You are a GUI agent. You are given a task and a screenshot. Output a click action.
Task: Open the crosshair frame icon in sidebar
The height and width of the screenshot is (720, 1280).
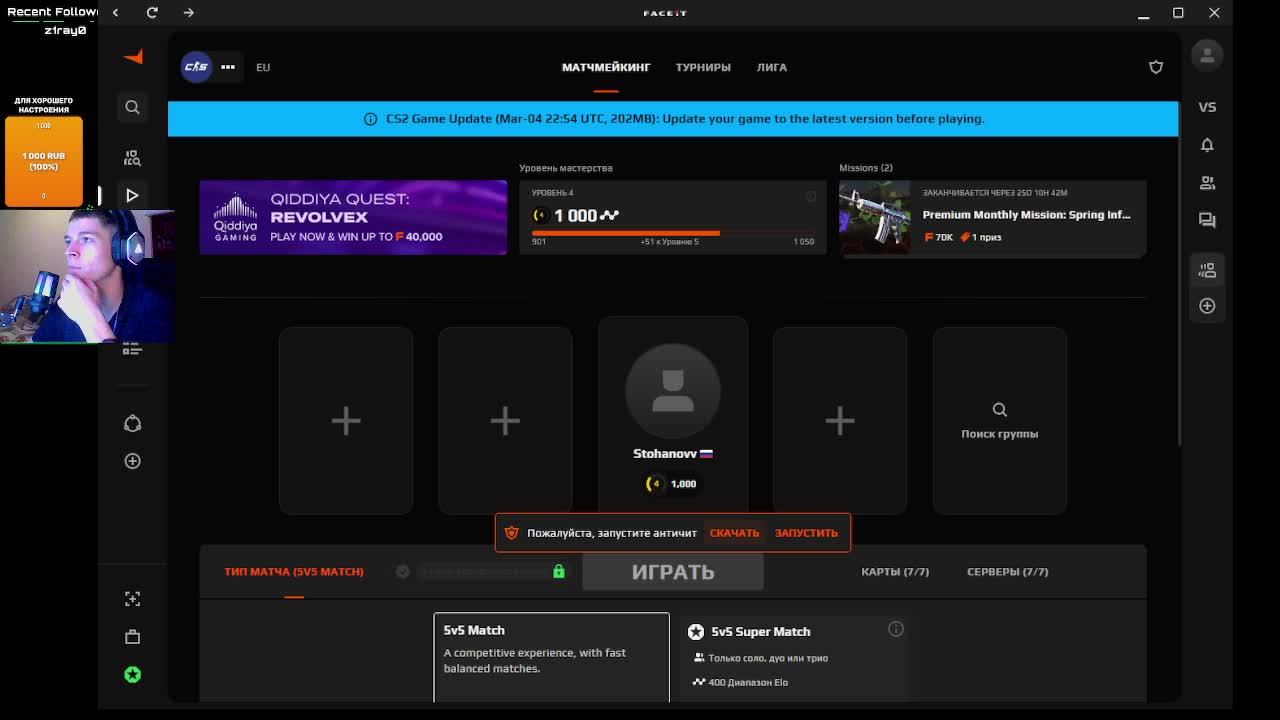(132, 599)
